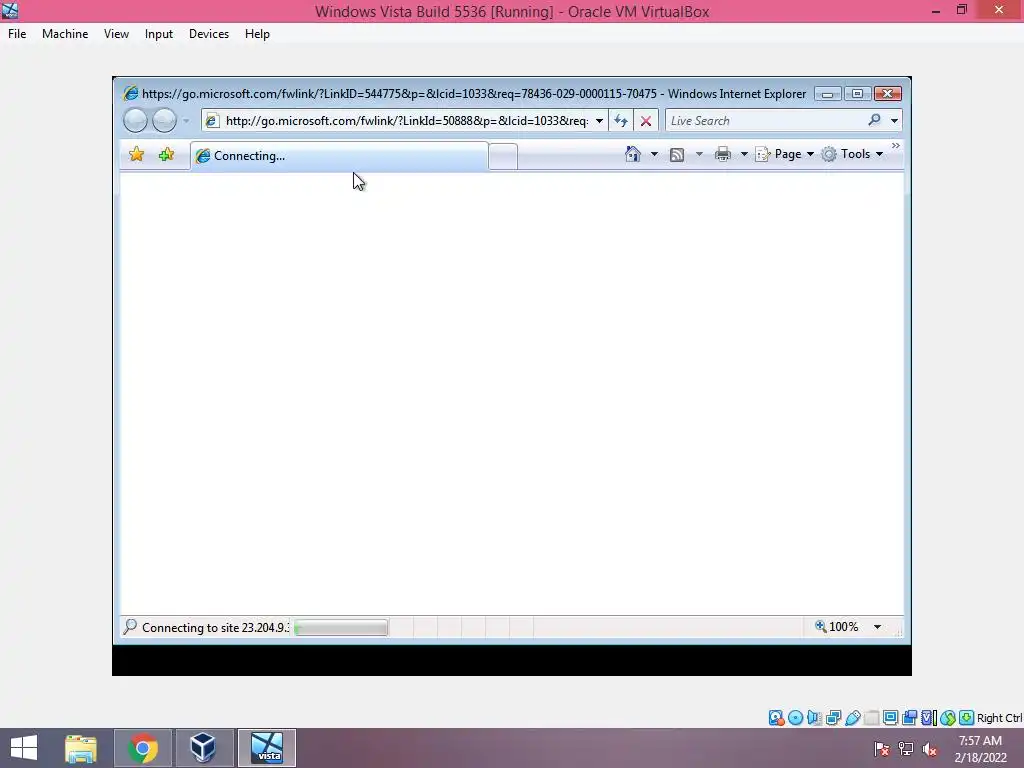The image size is (1024, 768).
Task: Click the Print icon
Action: (722, 155)
